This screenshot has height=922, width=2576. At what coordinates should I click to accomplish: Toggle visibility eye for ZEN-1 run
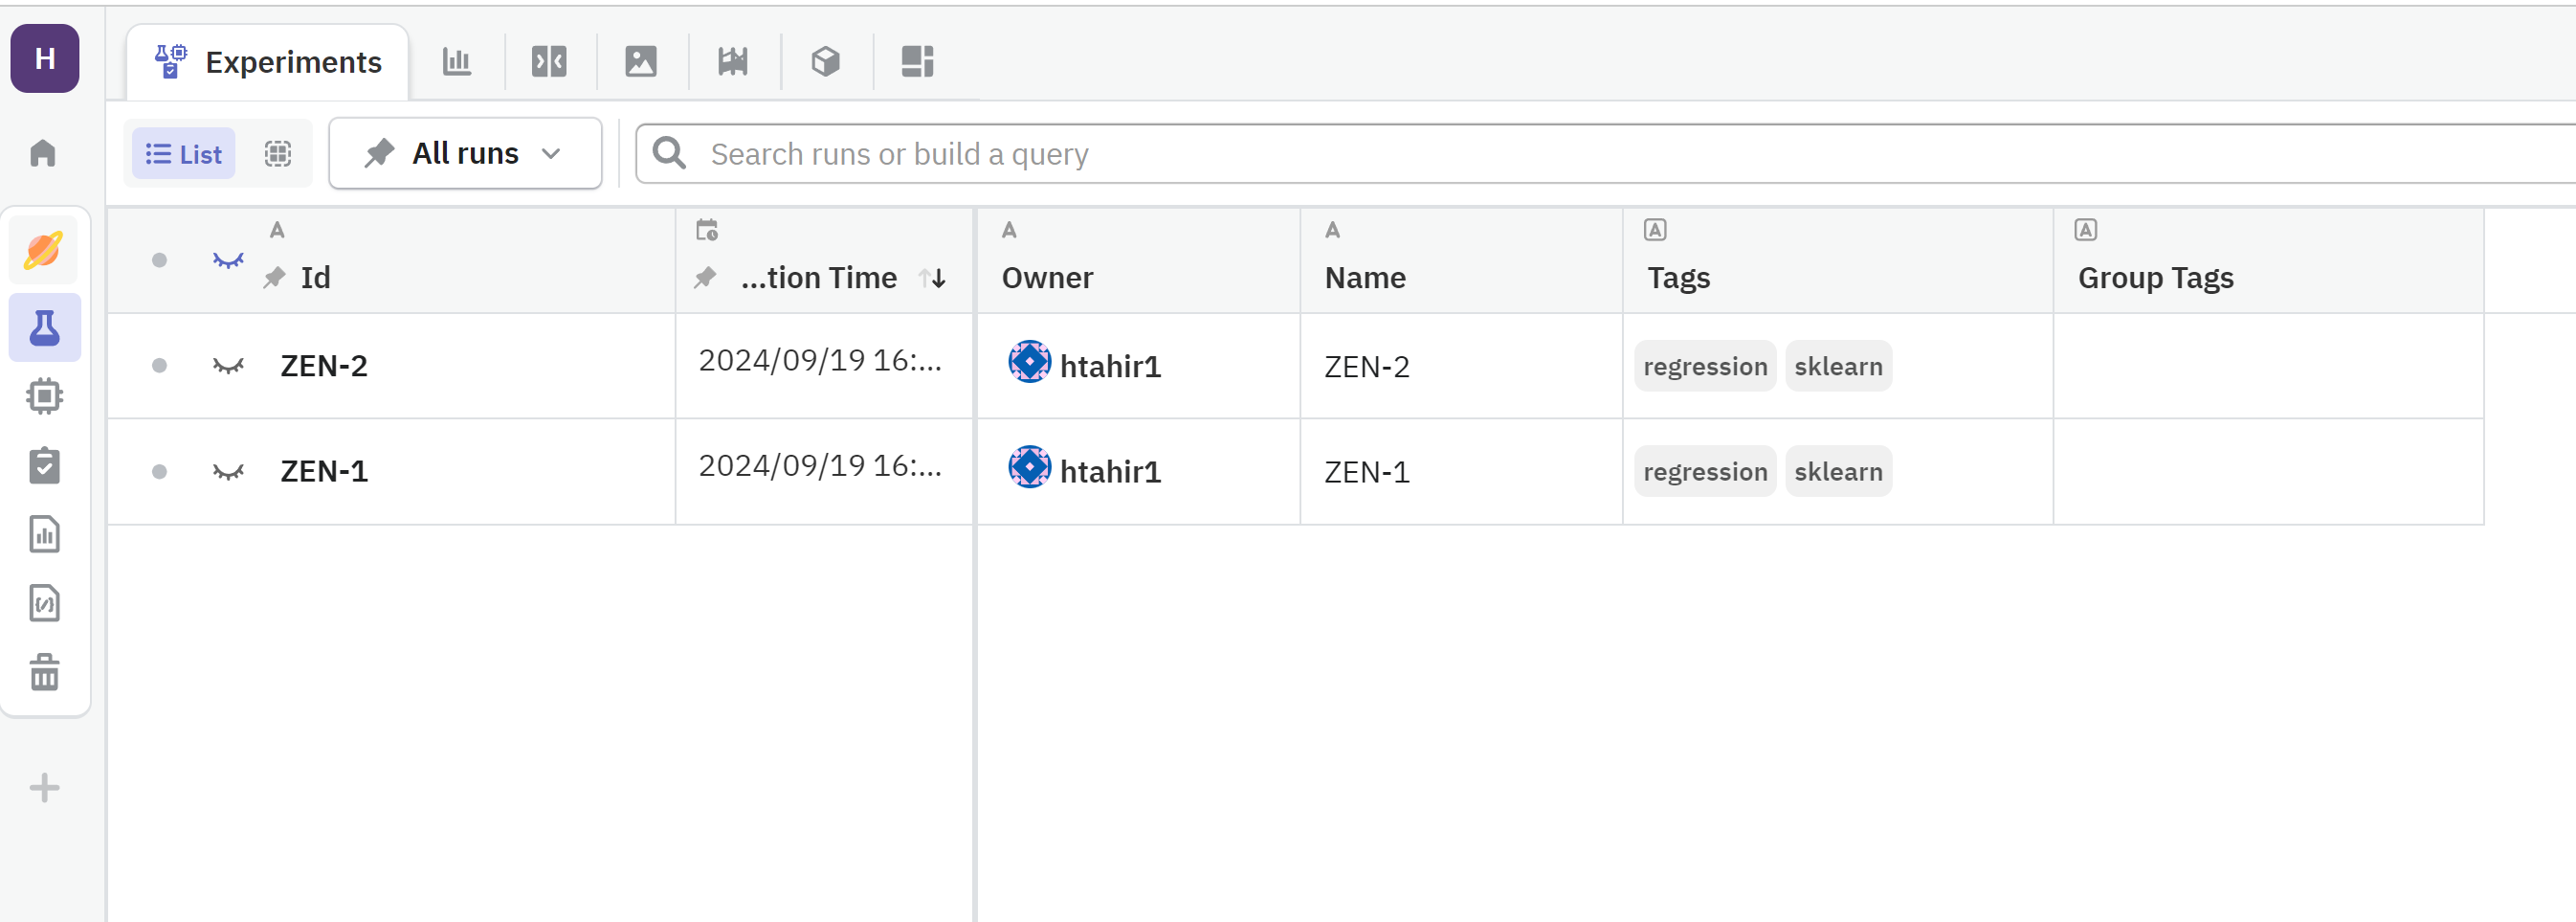pyautogui.click(x=228, y=472)
